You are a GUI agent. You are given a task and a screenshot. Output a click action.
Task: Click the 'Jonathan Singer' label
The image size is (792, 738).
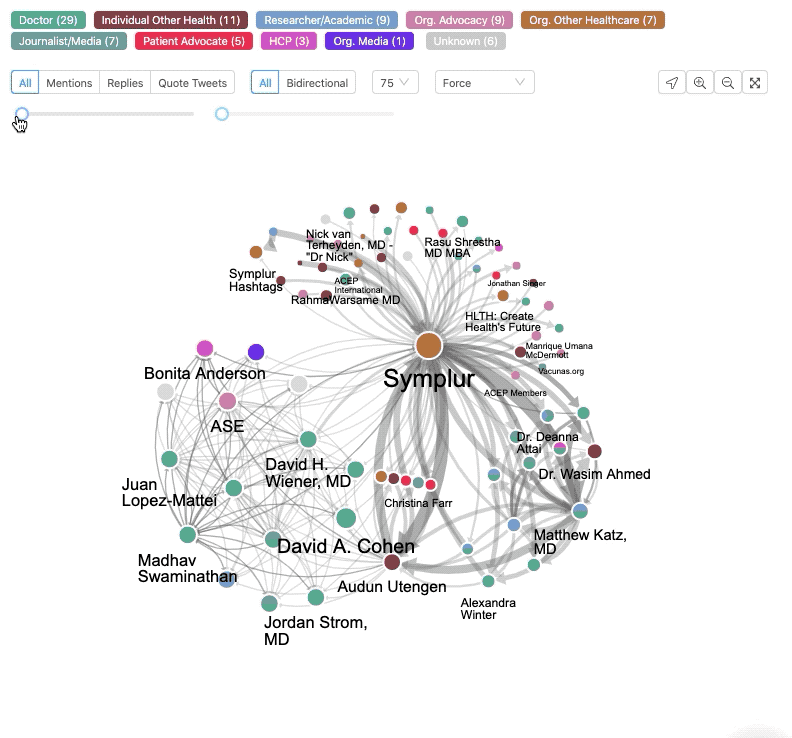click(x=516, y=283)
